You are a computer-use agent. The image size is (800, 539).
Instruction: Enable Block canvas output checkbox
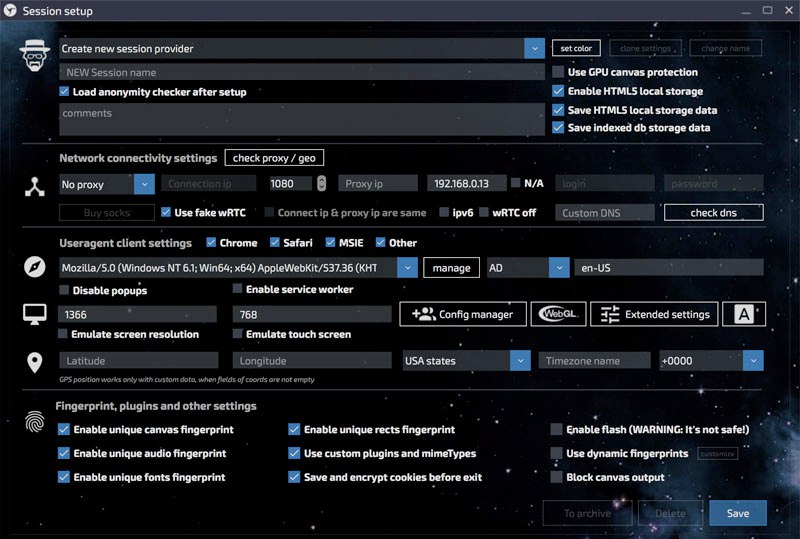[x=557, y=477]
